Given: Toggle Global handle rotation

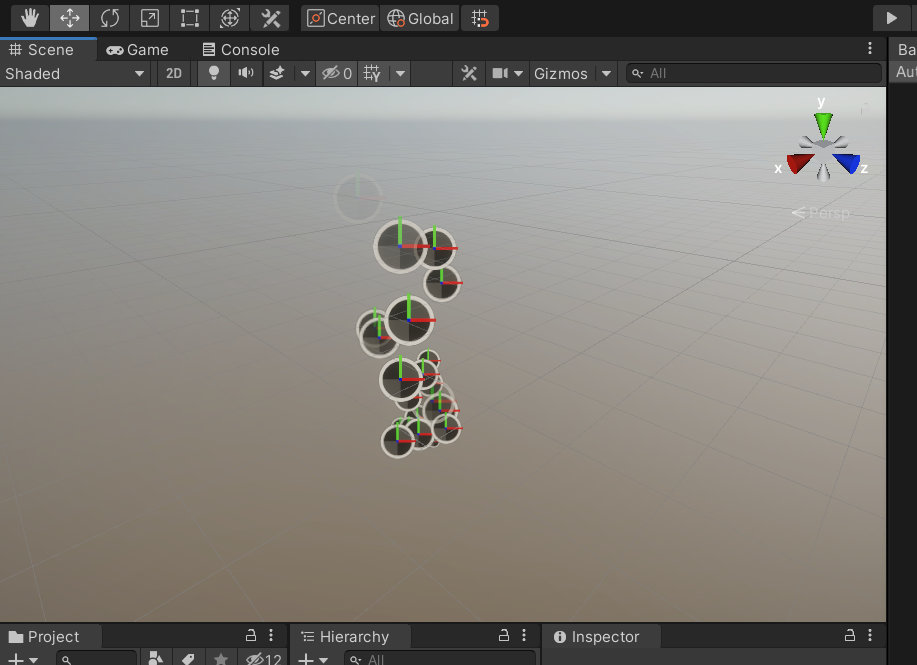Looking at the screenshot, I should tap(420, 18).
